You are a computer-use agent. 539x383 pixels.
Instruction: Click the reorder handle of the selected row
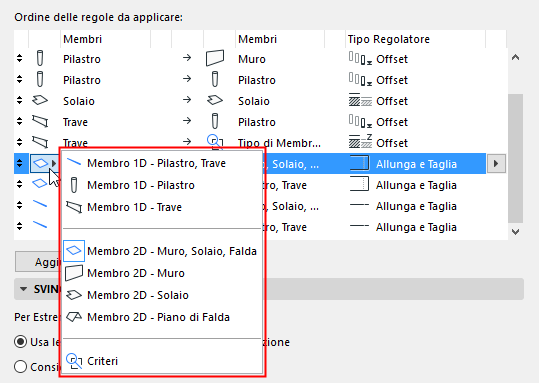pos(20,164)
